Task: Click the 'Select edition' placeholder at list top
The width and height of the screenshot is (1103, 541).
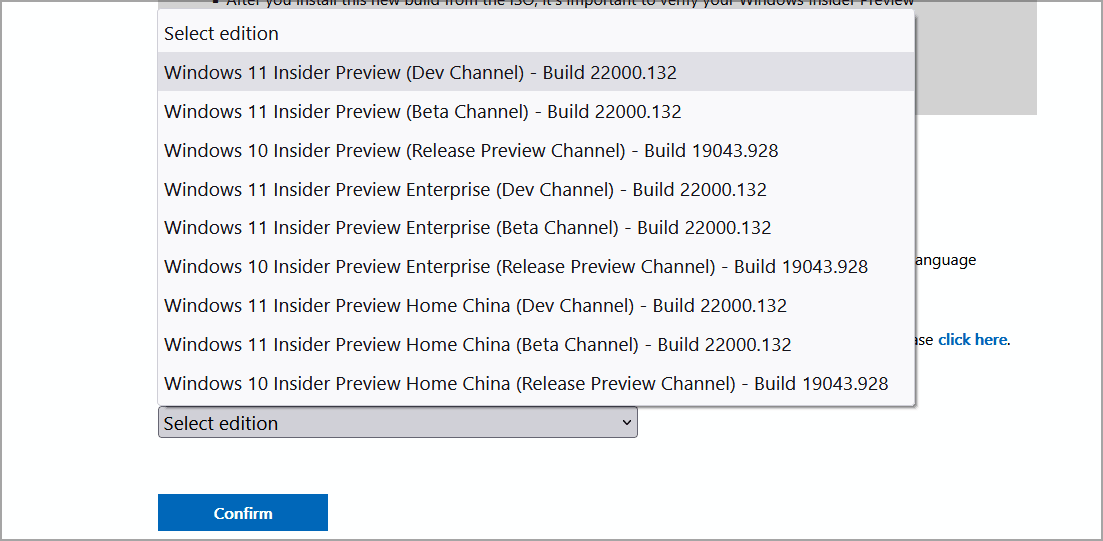Action: tap(221, 34)
